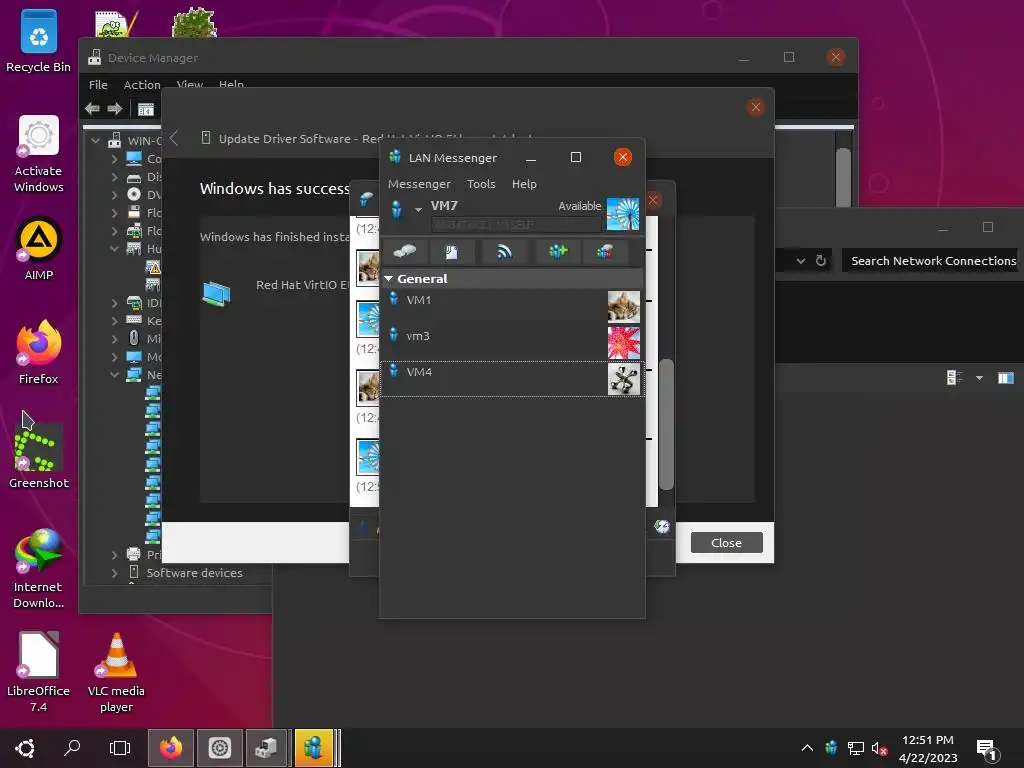Open notification center icon on taskbar
Viewport: 1024px width, 768px height.
pos(987,750)
